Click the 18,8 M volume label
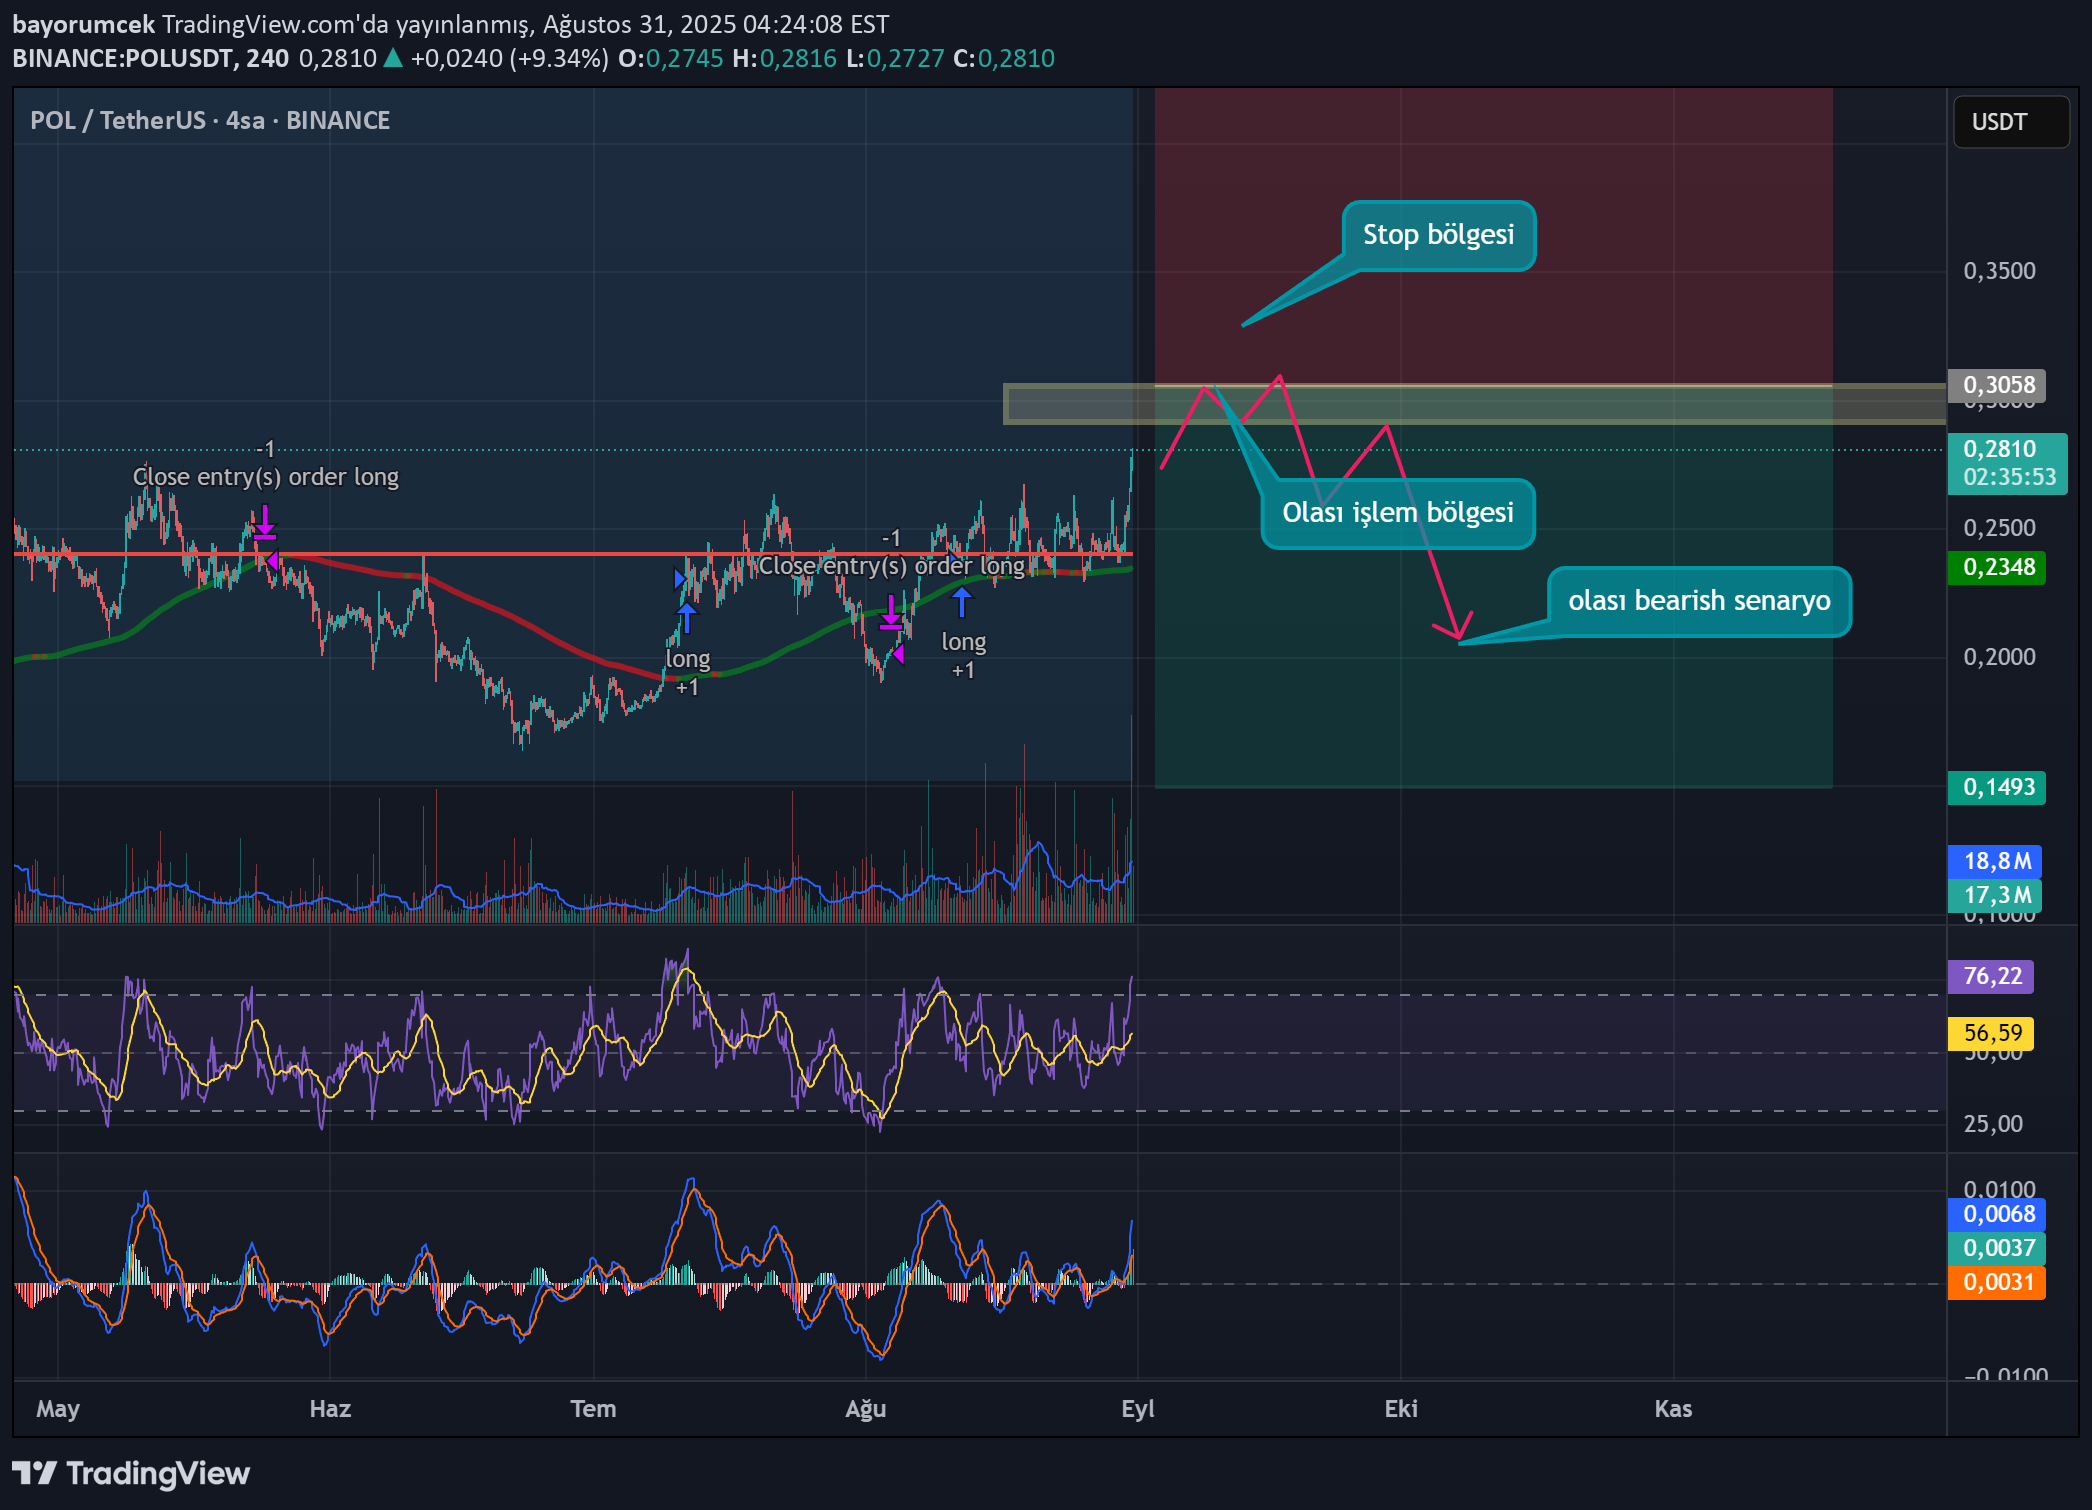Image resolution: width=2092 pixels, height=1510 pixels. pos(1995,861)
